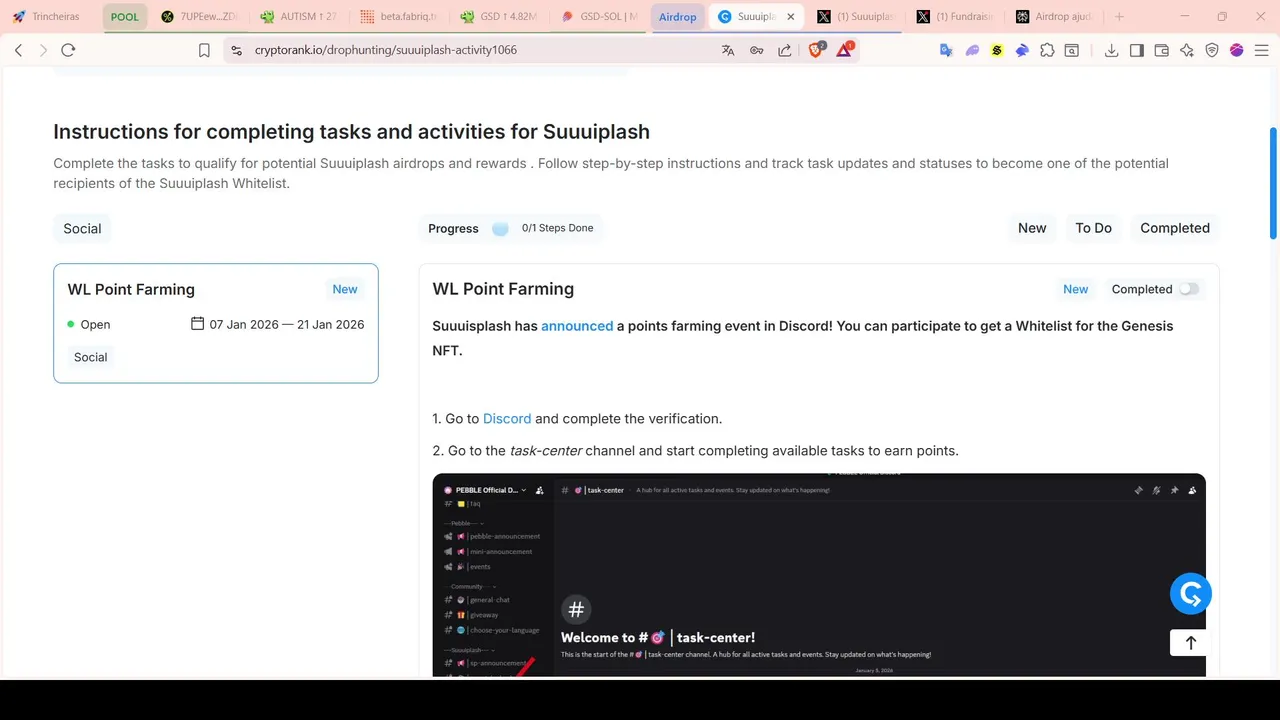The image size is (1280, 720).
Task: Switch to the GSD 4.82M tab
Action: 499,17
